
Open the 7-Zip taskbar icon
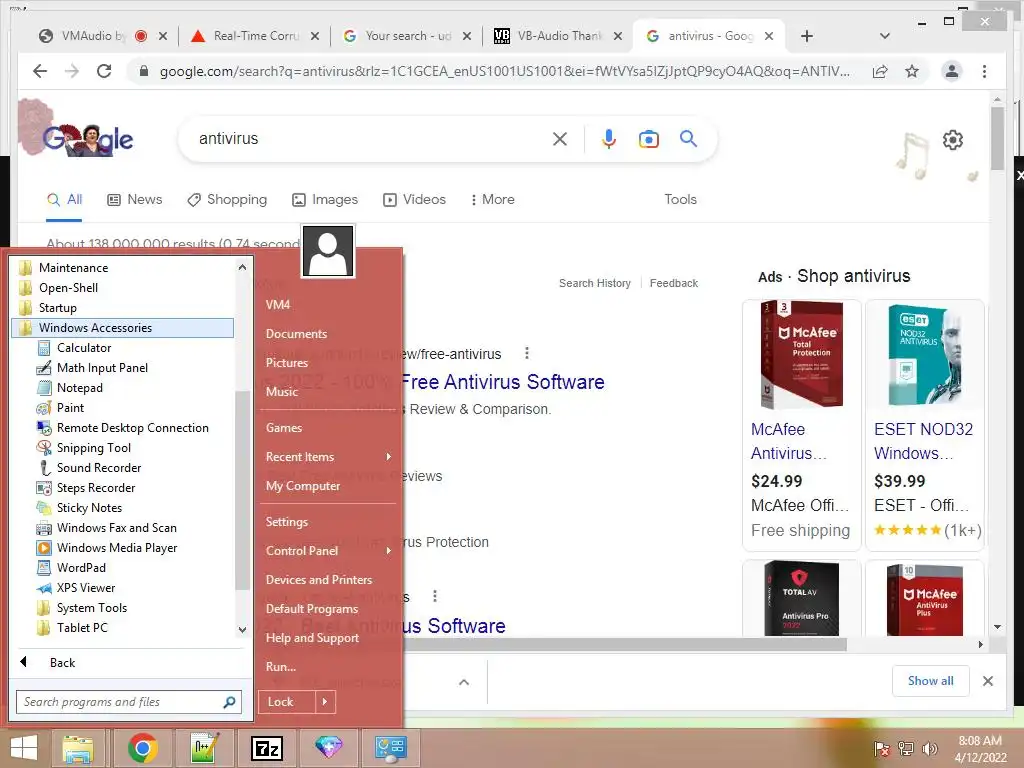(x=267, y=748)
